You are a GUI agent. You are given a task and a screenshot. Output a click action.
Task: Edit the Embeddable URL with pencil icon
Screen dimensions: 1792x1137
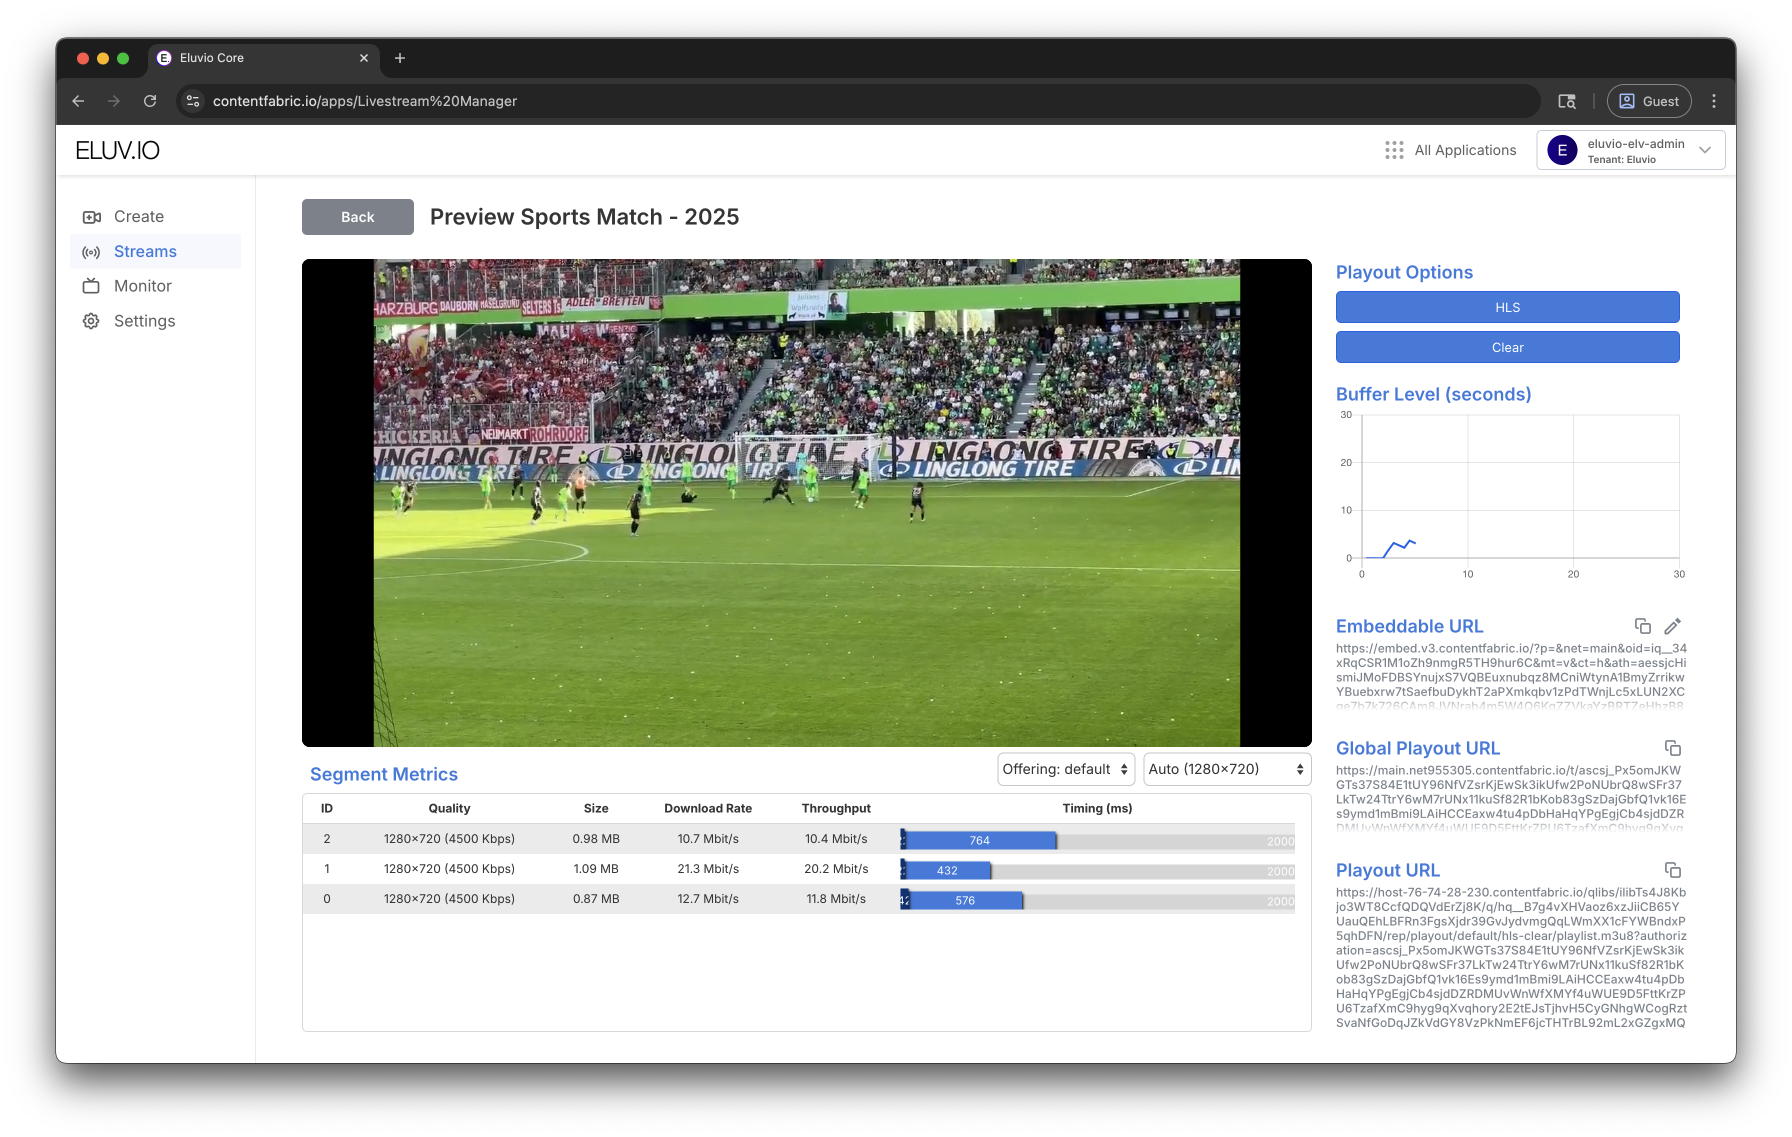click(1672, 626)
